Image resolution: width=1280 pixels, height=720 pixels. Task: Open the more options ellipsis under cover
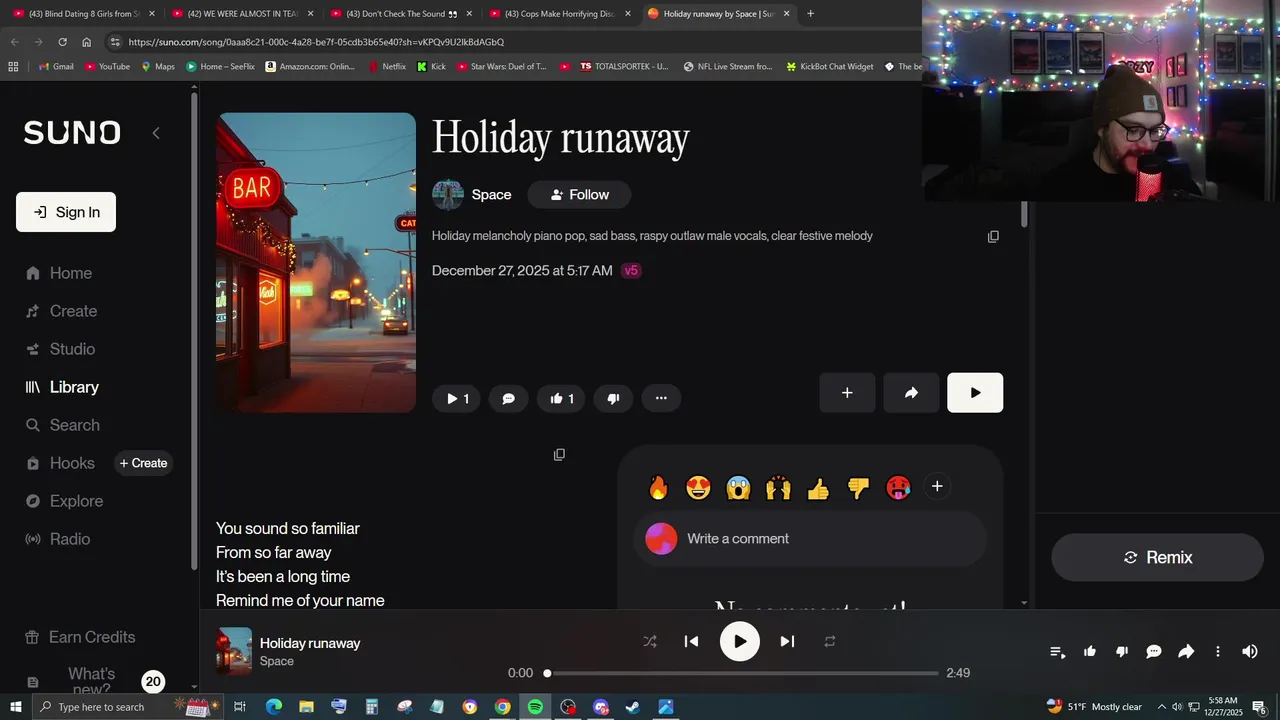[661, 398]
